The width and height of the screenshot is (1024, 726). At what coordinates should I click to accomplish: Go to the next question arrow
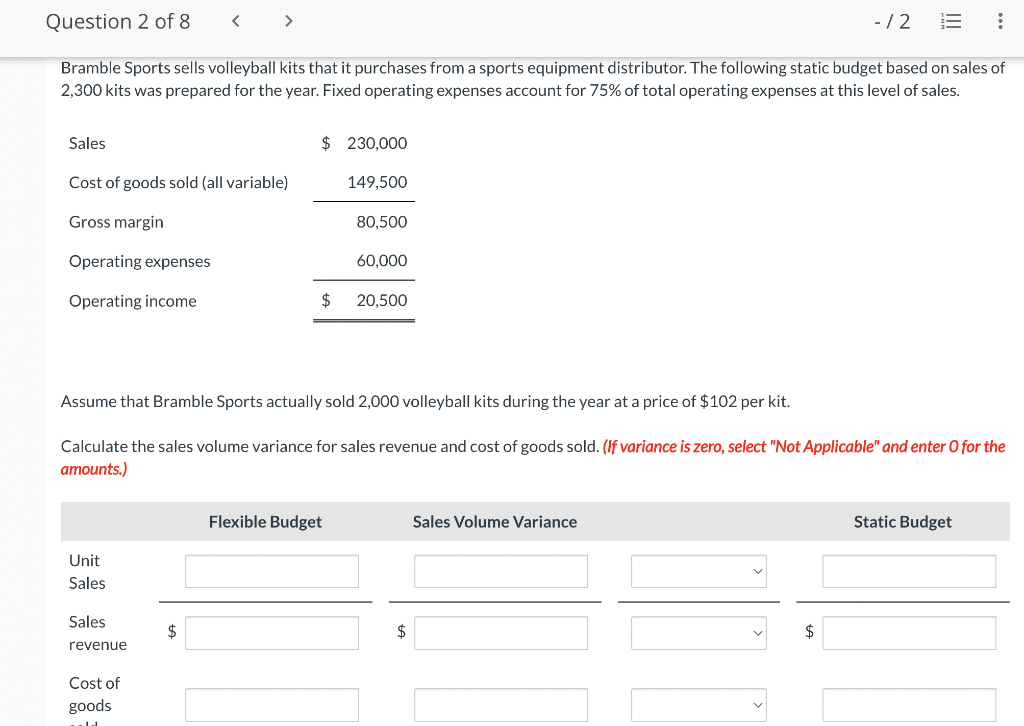point(289,22)
